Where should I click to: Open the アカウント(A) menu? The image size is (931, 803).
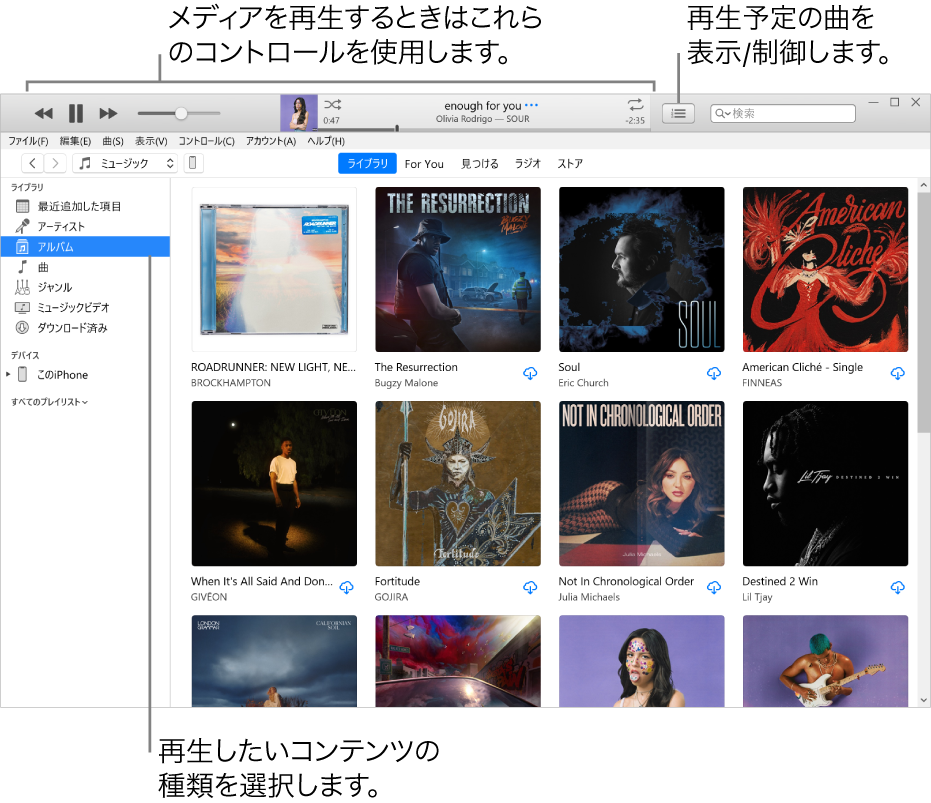[x=271, y=141]
